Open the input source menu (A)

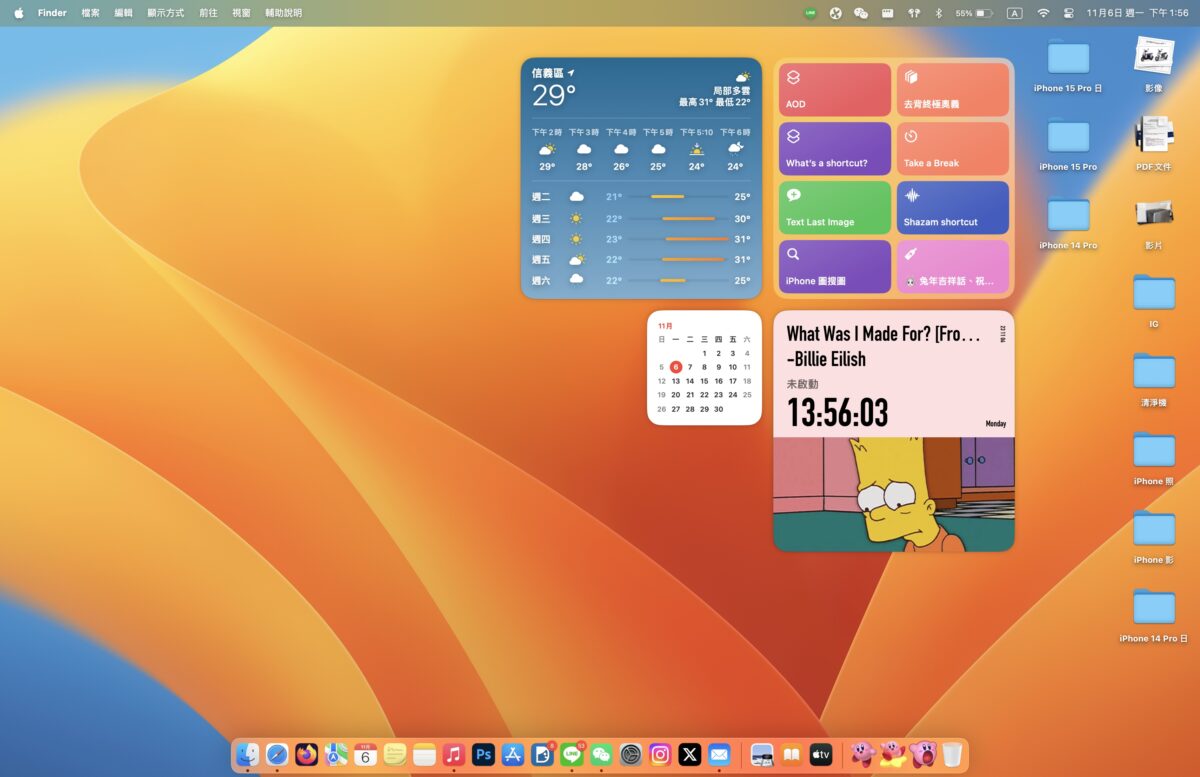coord(1015,13)
